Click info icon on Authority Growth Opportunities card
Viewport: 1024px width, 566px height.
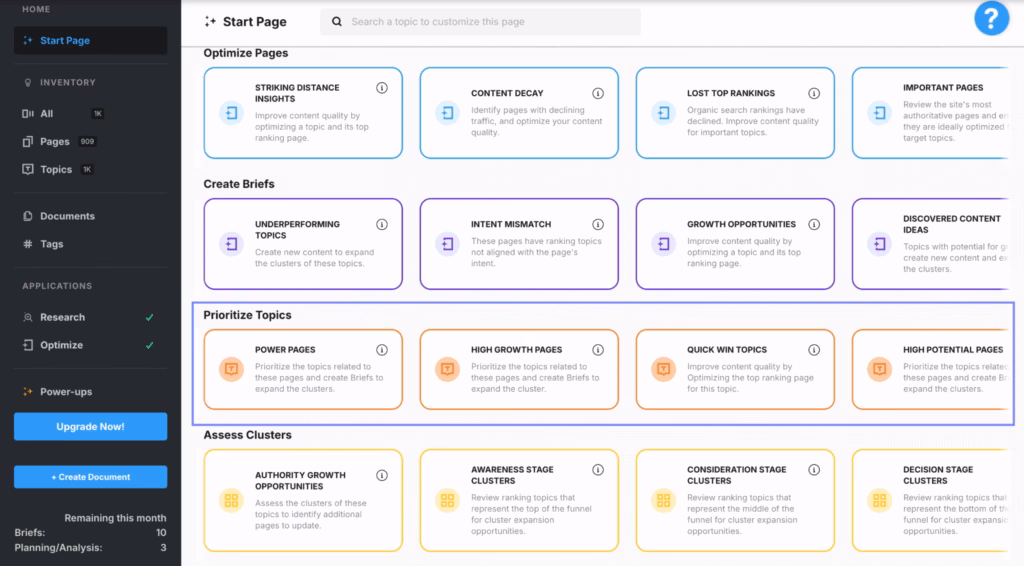382,476
